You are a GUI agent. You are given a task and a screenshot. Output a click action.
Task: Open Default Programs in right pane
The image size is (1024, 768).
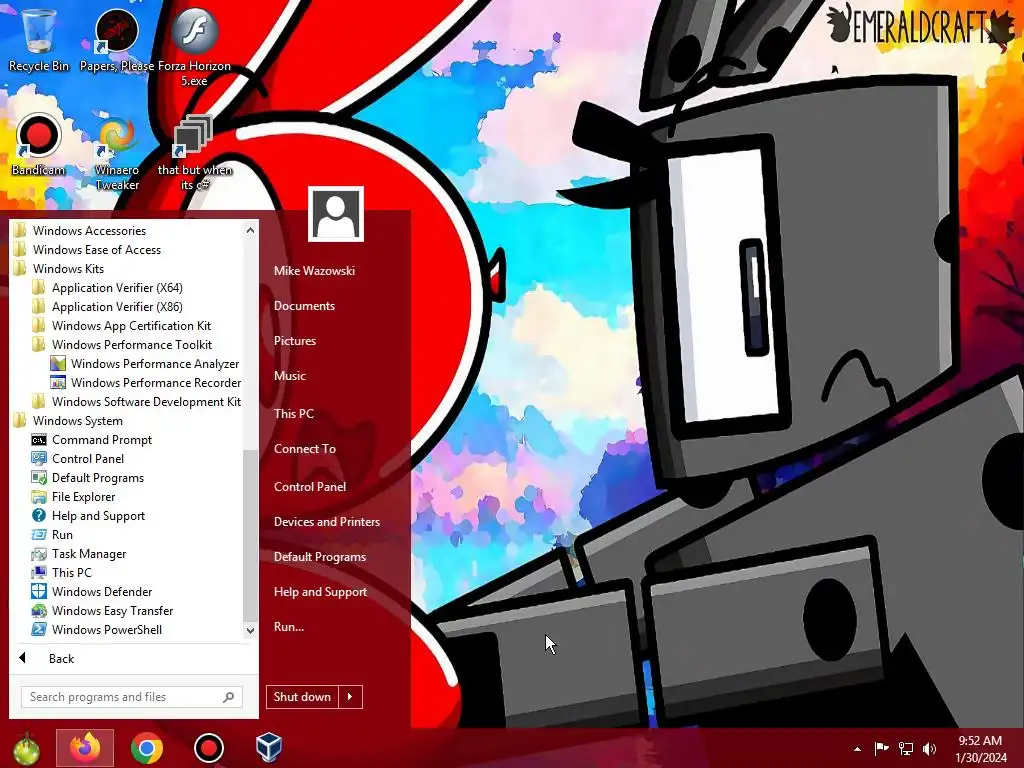(x=320, y=557)
